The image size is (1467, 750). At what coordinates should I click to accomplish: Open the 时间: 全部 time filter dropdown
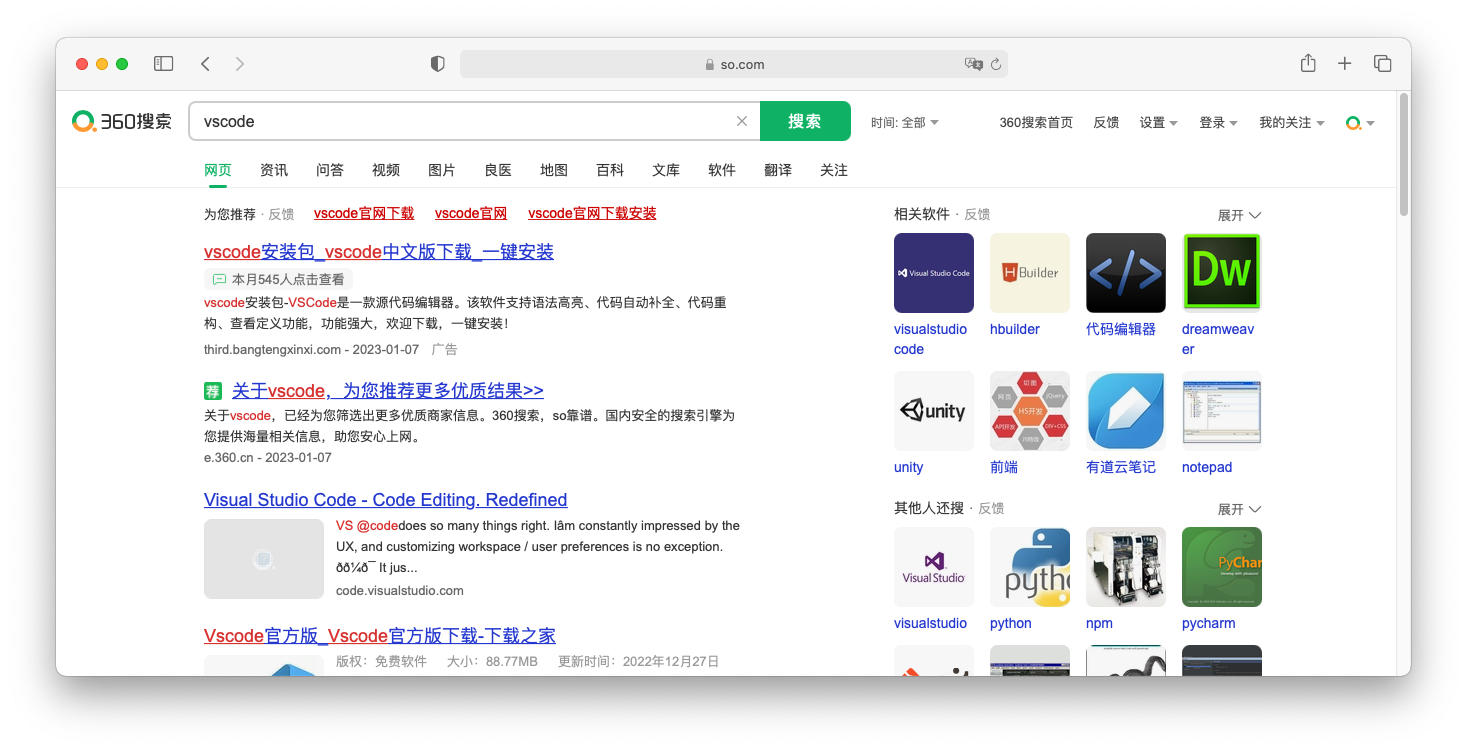(x=904, y=122)
